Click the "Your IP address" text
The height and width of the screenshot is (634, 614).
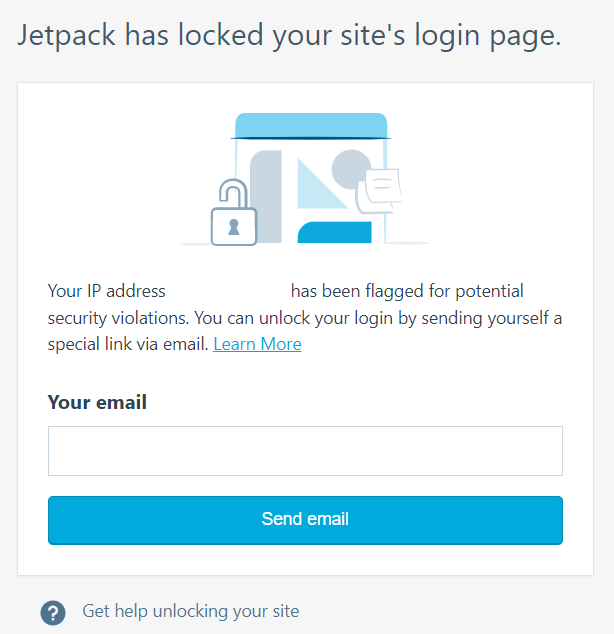click(x=106, y=292)
